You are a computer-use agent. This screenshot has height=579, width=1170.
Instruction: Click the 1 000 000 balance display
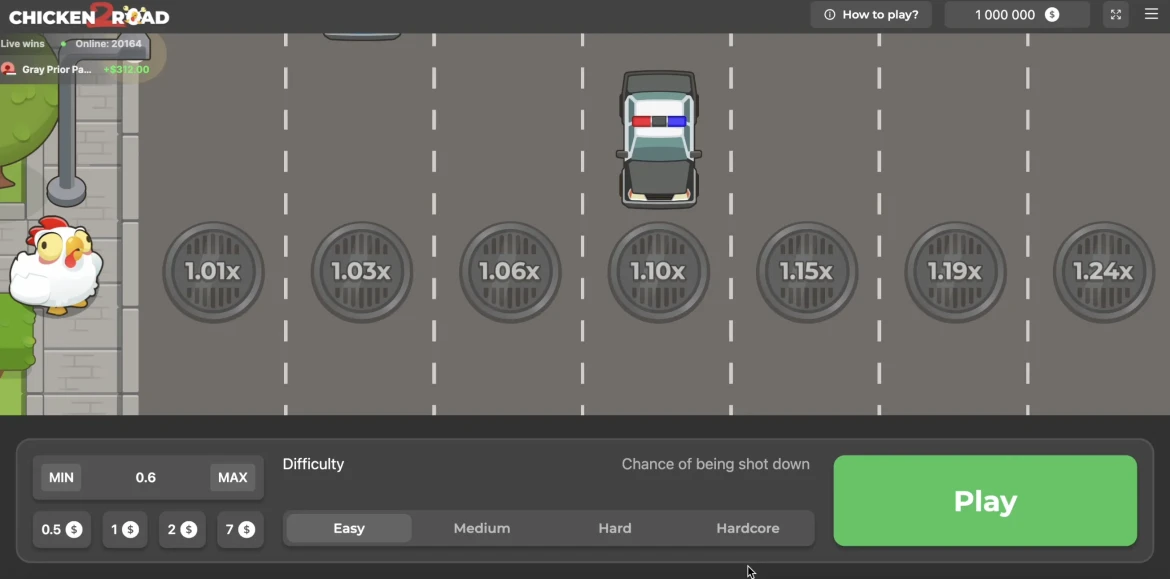(x=1017, y=15)
